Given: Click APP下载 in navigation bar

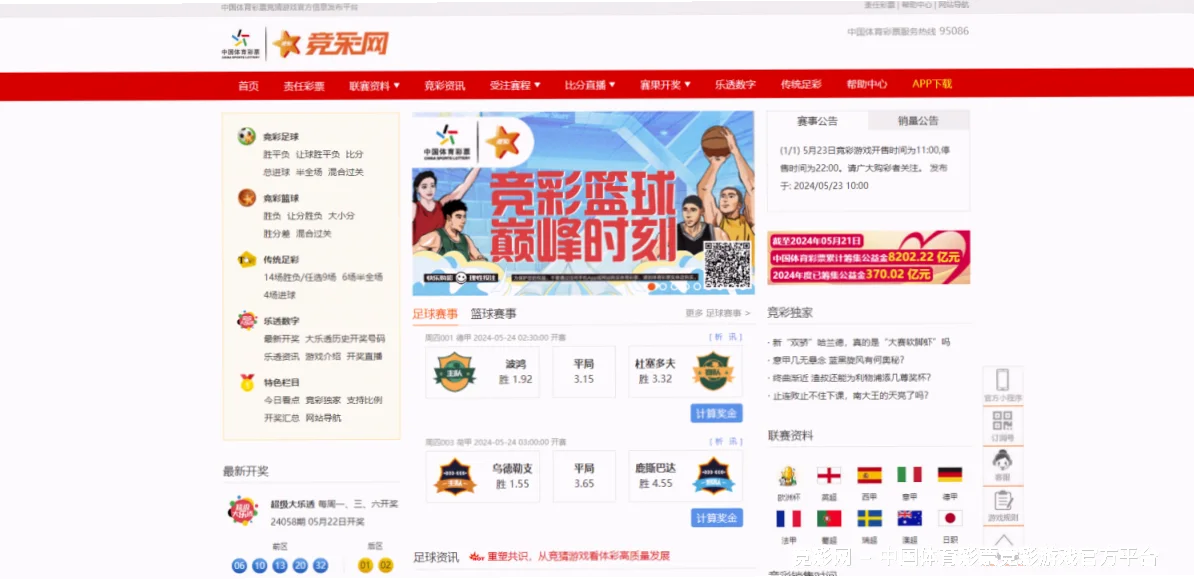Looking at the screenshot, I should 932,84.
